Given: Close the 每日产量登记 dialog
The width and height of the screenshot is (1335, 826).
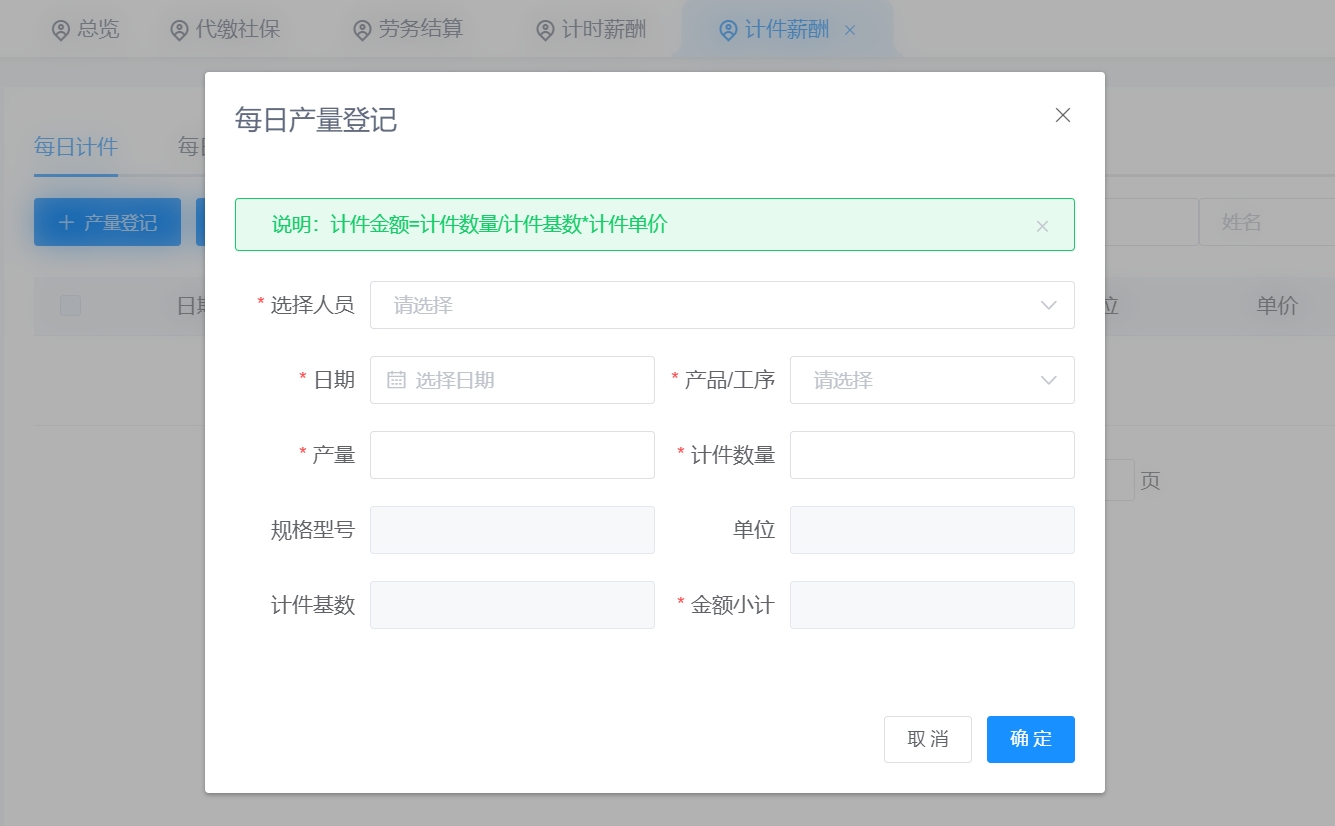Looking at the screenshot, I should point(1062,115).
